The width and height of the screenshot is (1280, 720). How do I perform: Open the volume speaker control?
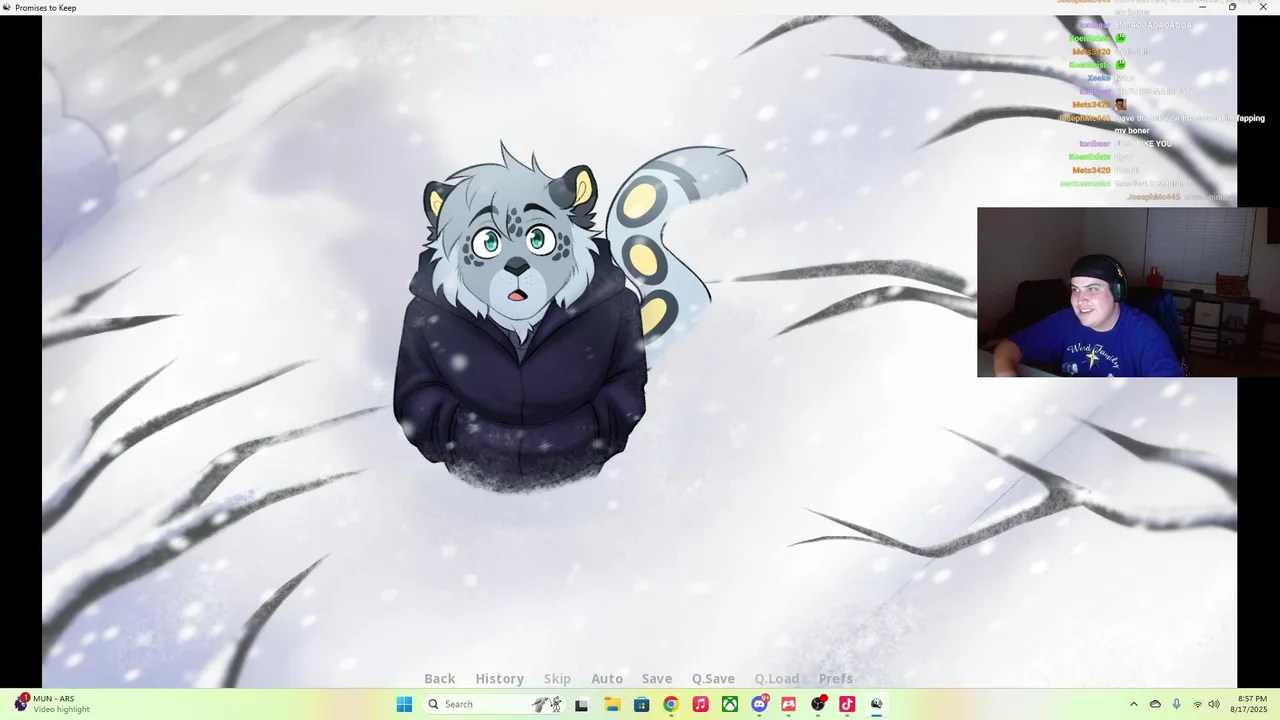[1214, 704]
